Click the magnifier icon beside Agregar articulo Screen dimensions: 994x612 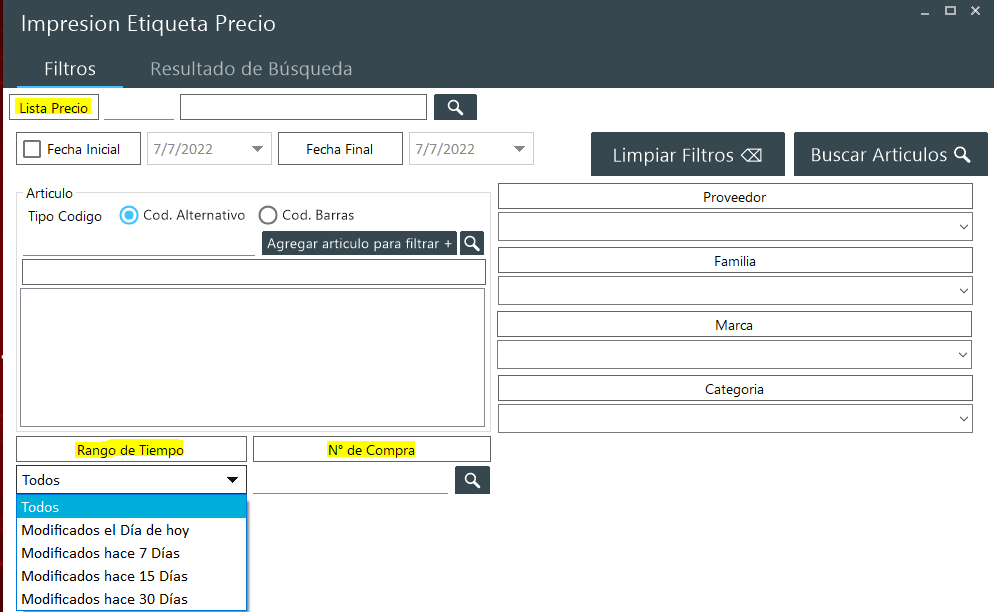472,243
